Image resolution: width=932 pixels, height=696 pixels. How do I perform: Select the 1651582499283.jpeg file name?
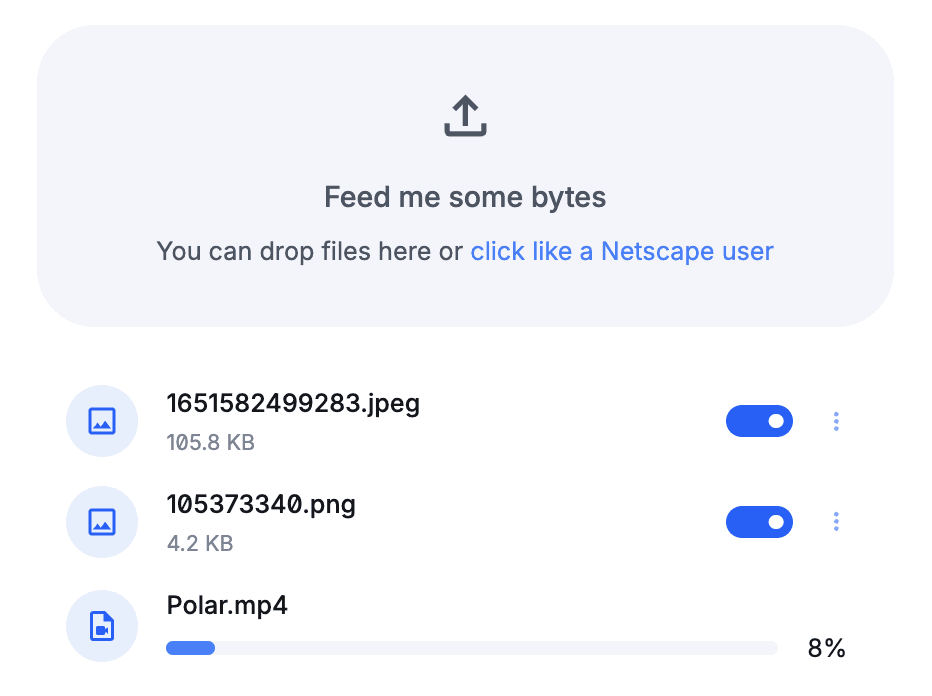point(293,404)
